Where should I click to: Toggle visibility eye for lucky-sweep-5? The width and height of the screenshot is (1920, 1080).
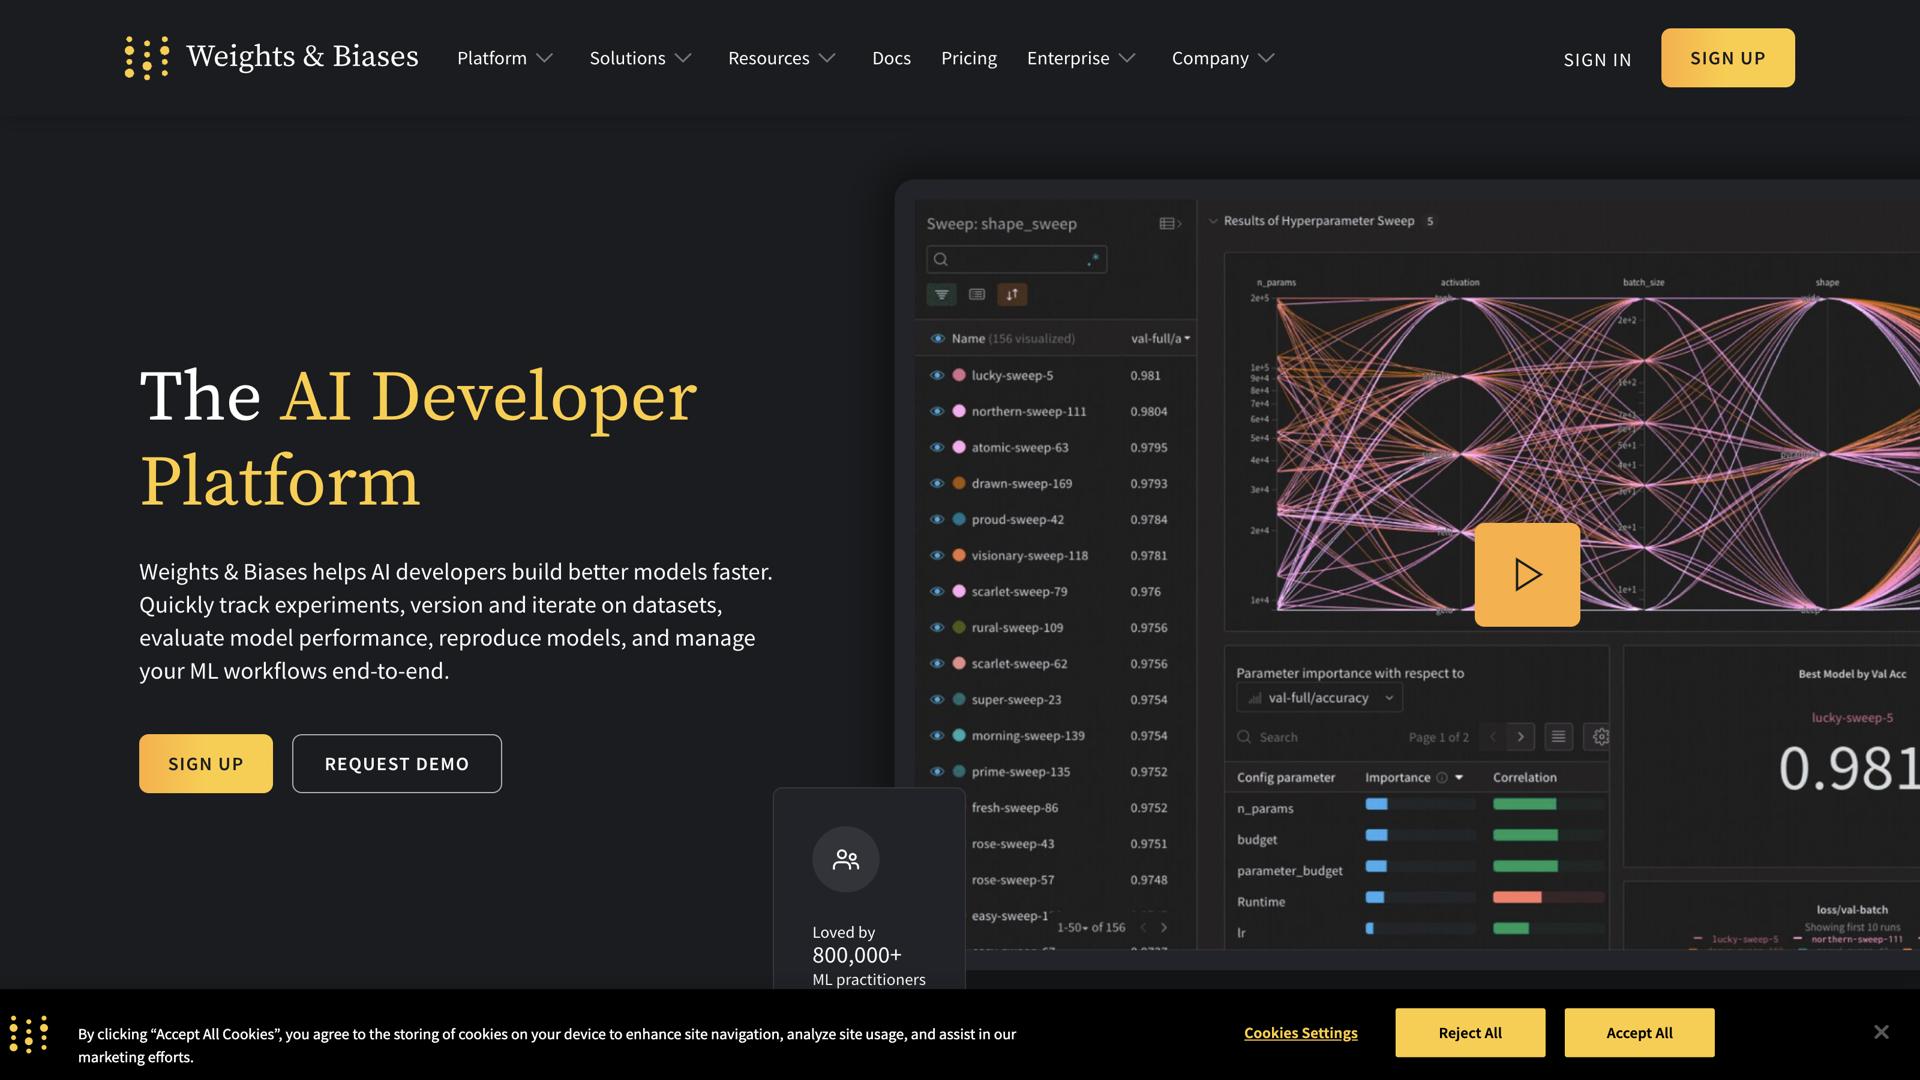pyautogui.click(x=937, y=376)
